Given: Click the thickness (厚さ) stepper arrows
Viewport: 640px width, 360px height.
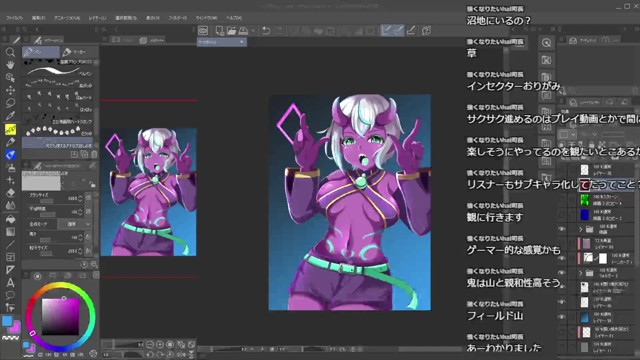Looking at the screenshot, I should pos(80,237).
